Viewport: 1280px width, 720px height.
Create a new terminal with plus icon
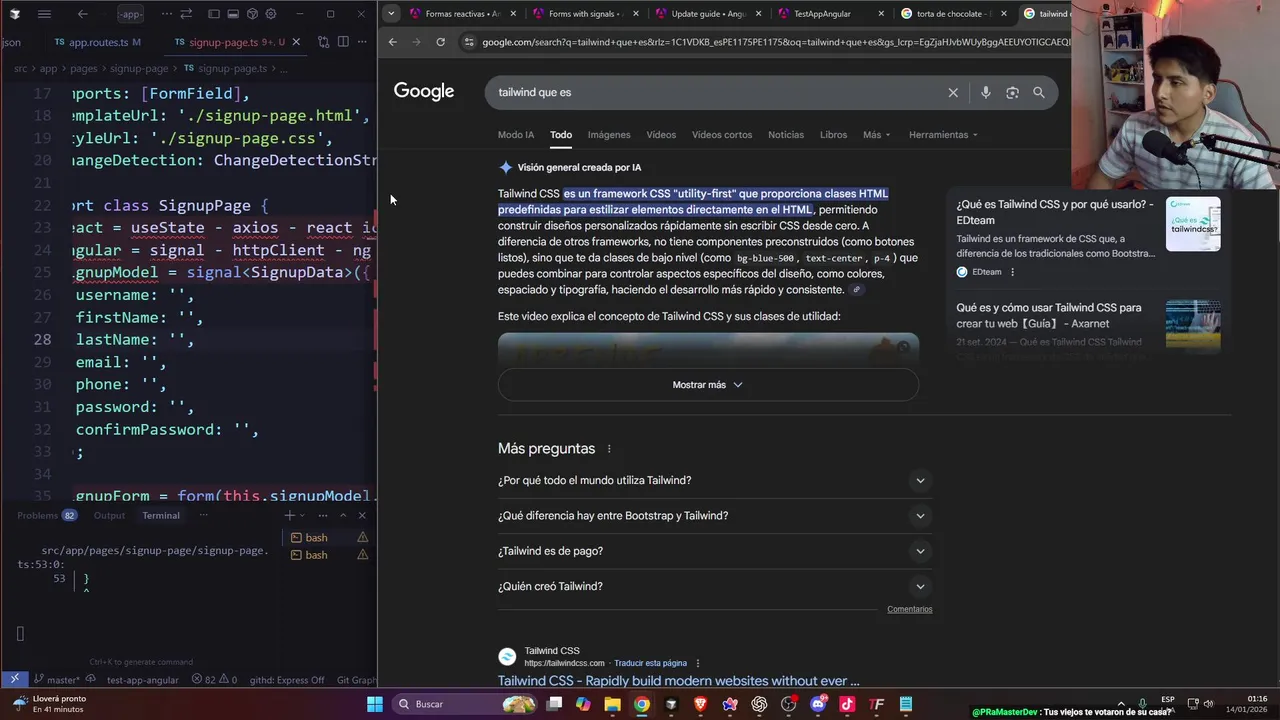(289, 515)
